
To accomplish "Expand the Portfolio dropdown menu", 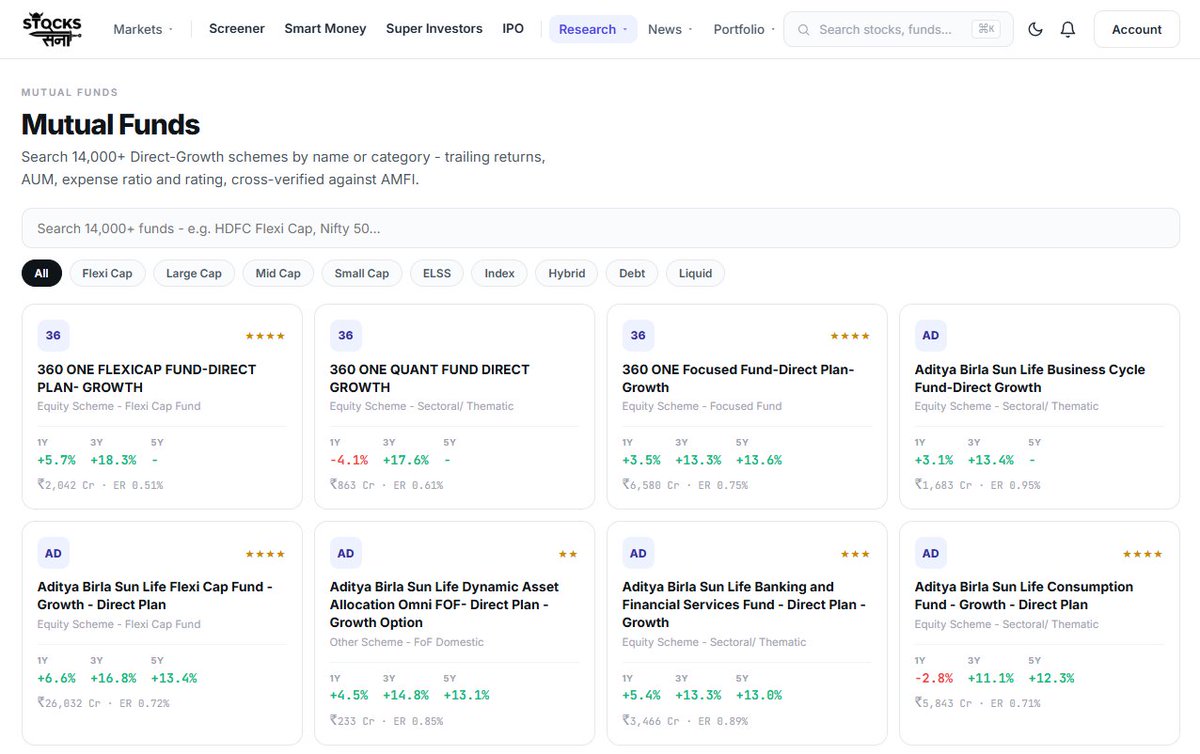I will (x=744, y=29).
